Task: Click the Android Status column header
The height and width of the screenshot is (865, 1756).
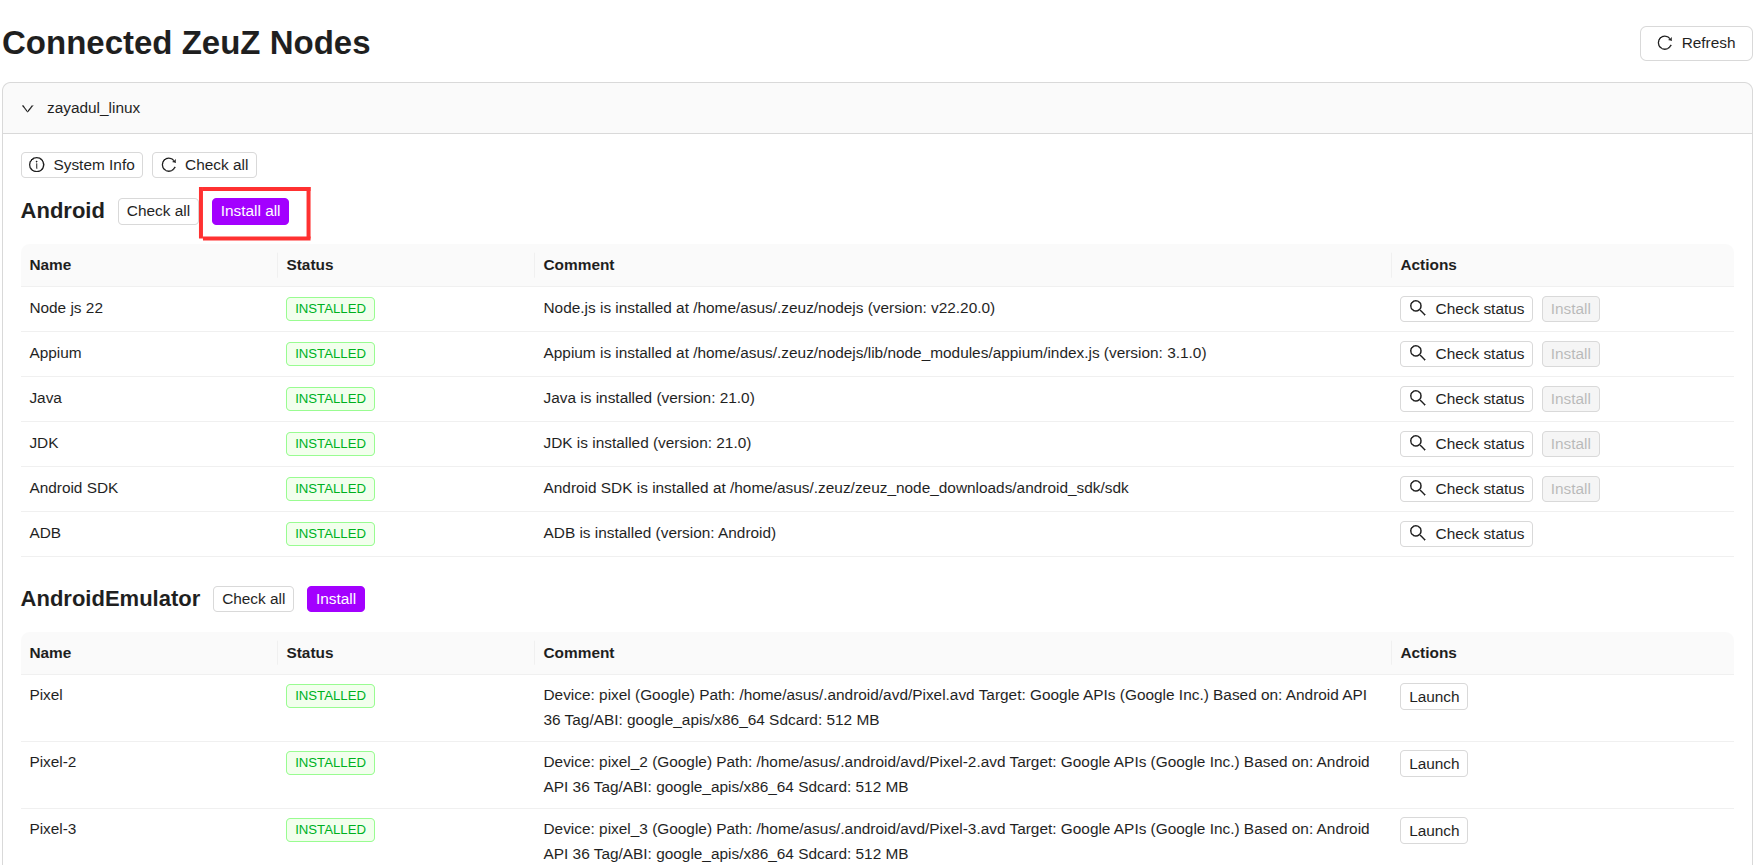Action: click(310, 265)
